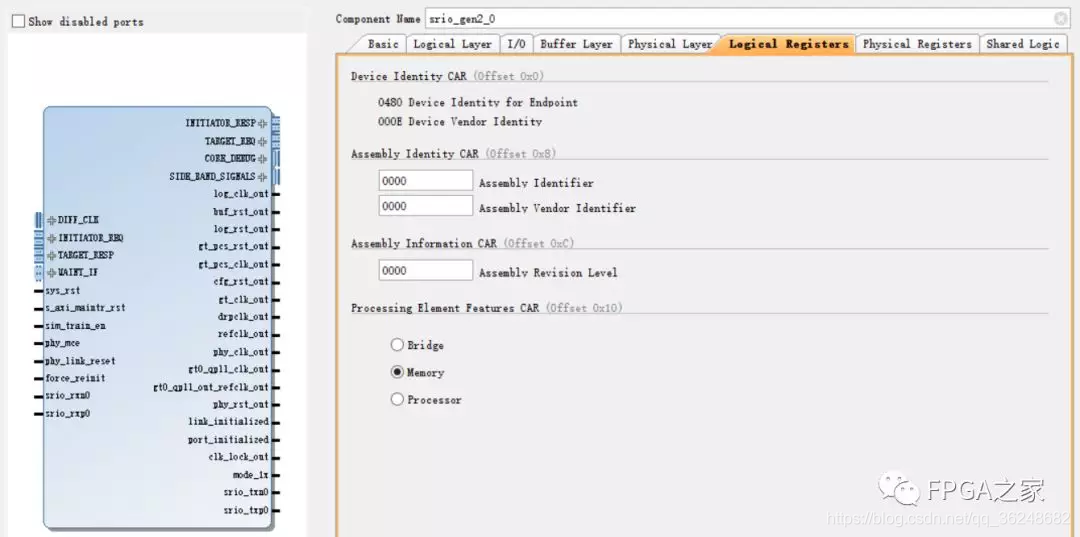Enable the Show disabled ports checkbox

click(x=18, y=21)
